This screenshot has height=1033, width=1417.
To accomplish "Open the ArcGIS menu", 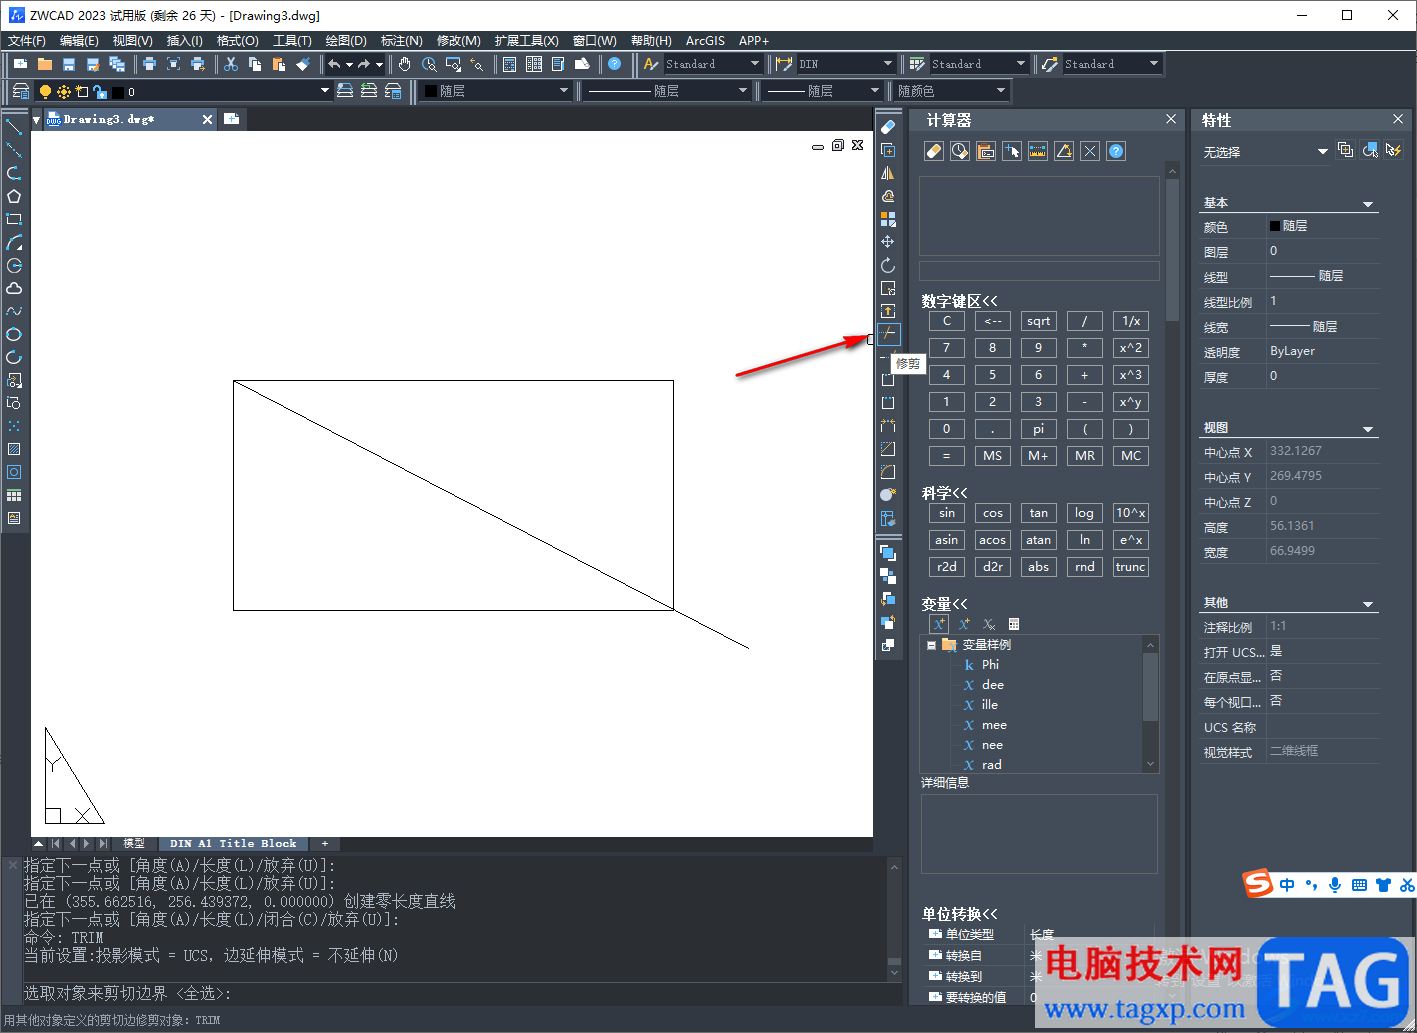I will coord(705,41).
